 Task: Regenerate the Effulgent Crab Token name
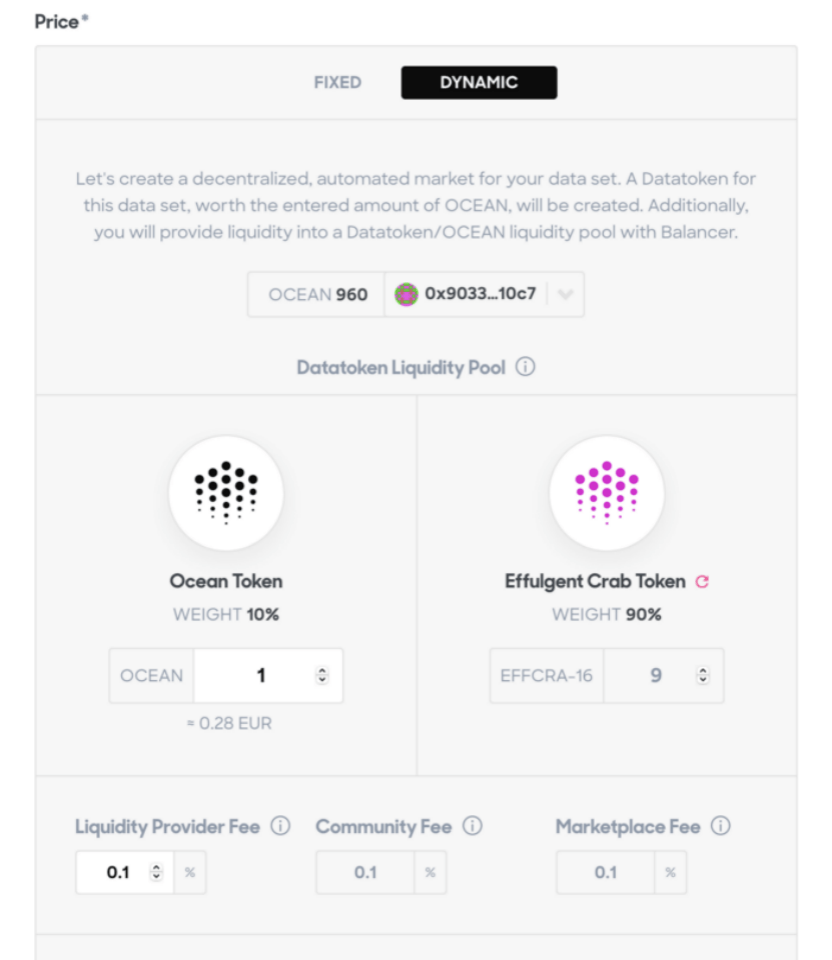(701, 582)
